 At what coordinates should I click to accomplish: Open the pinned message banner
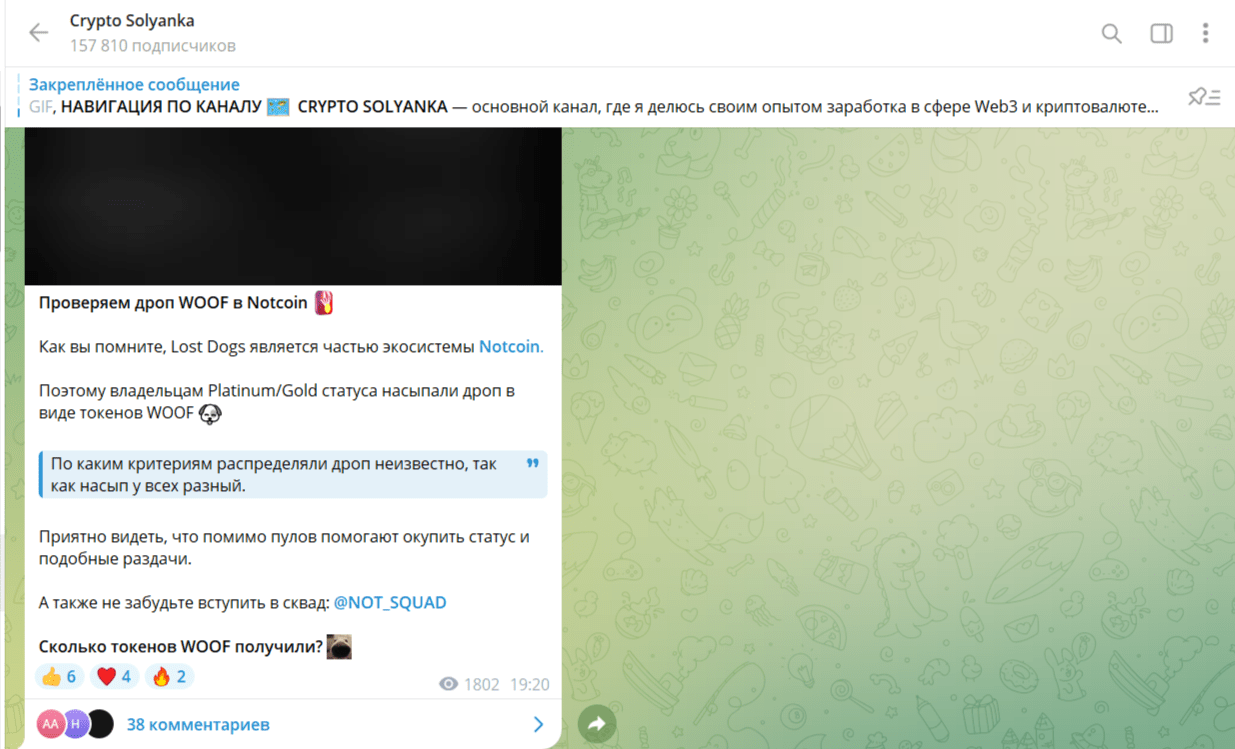(594, 96)
